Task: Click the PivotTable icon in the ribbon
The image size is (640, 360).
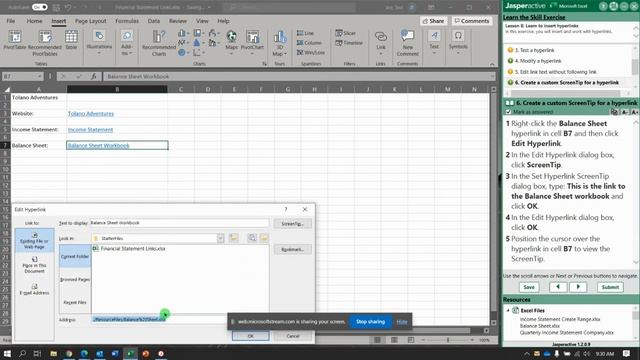Action: [15, 40]
